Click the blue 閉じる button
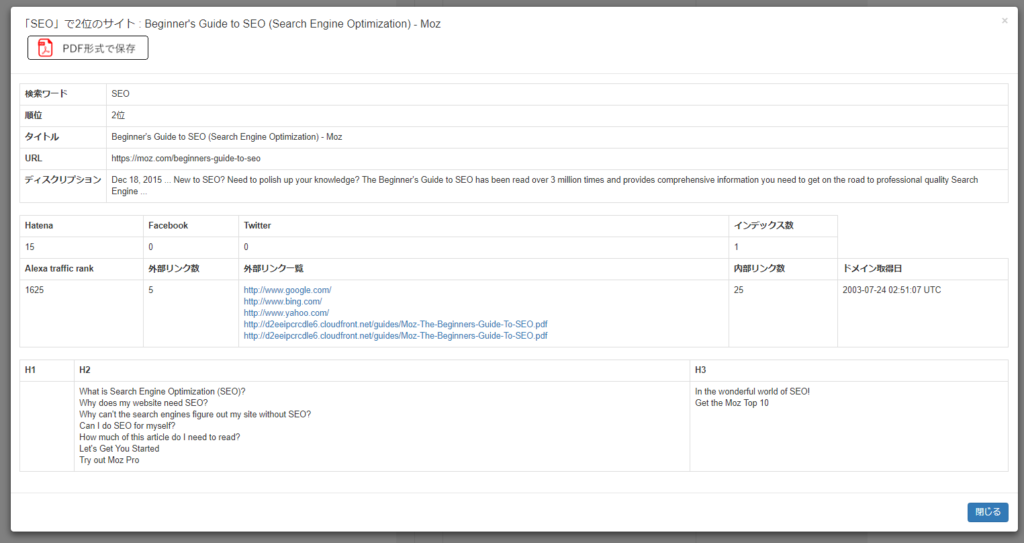The height and width of the screenshot is (543, 1024). 987,512
